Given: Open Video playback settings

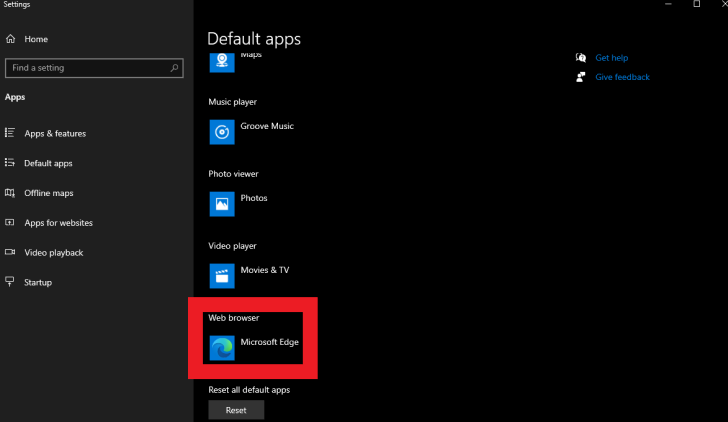Looking at the screenshot, I should pyautogui.click(x=54, y=253).
